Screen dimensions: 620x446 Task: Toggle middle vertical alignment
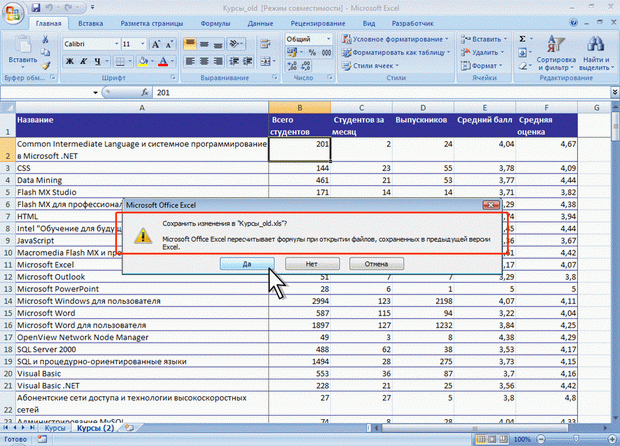click(x=204, y=44)
